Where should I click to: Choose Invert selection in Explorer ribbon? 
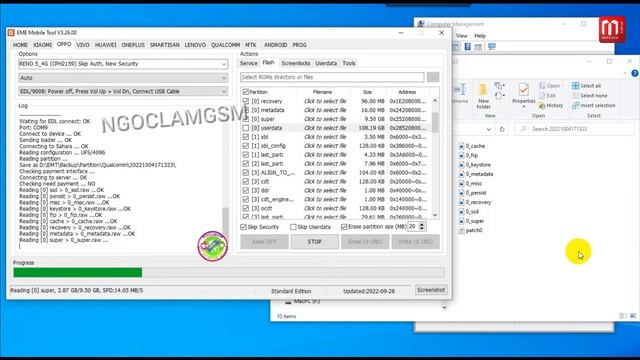click(593, 105)
